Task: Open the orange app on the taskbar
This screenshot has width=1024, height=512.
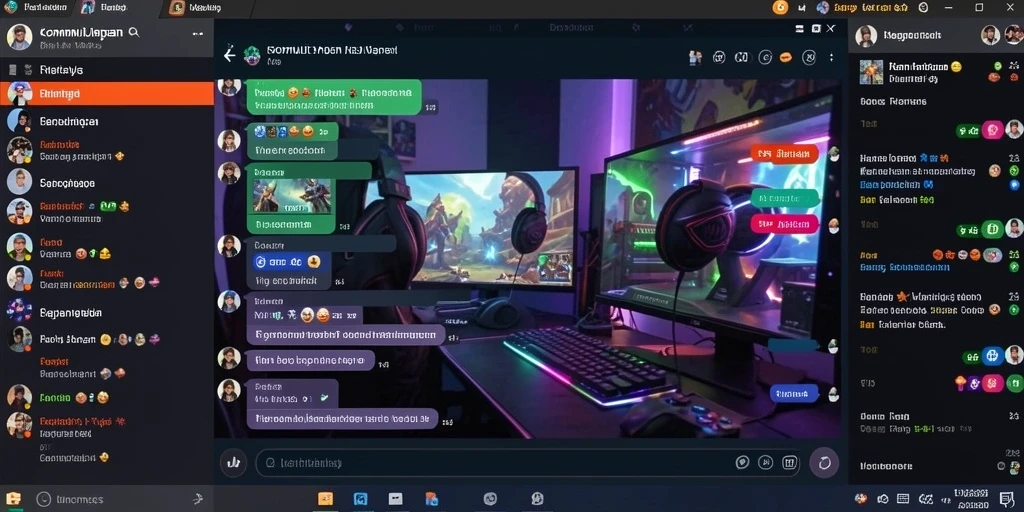Action: [x=325, y=499]
